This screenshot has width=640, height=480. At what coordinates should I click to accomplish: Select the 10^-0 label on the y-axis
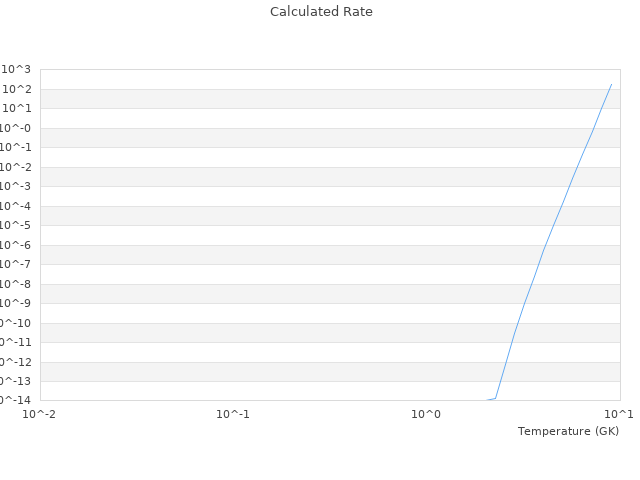click(16, 128)
